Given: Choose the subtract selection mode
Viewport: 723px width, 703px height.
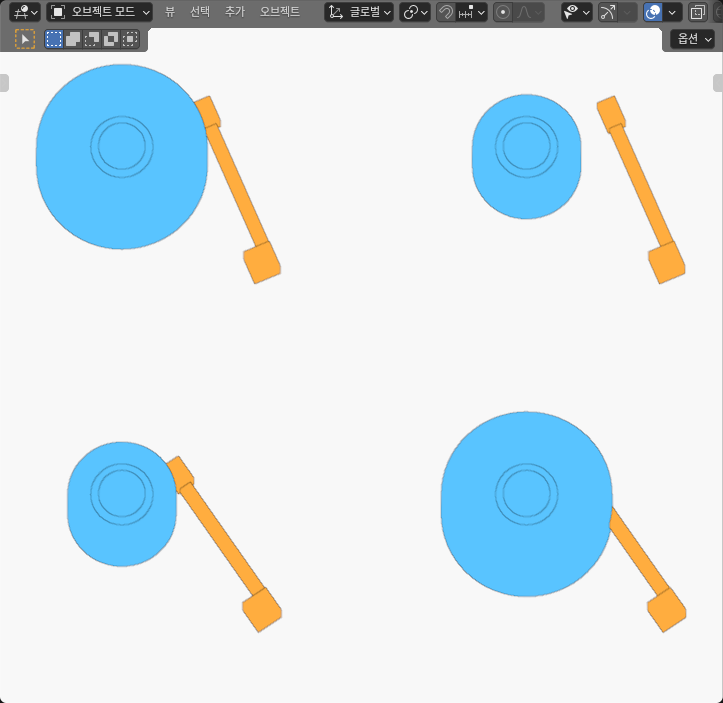Looking at the screenshot, I should pos(92,39).
